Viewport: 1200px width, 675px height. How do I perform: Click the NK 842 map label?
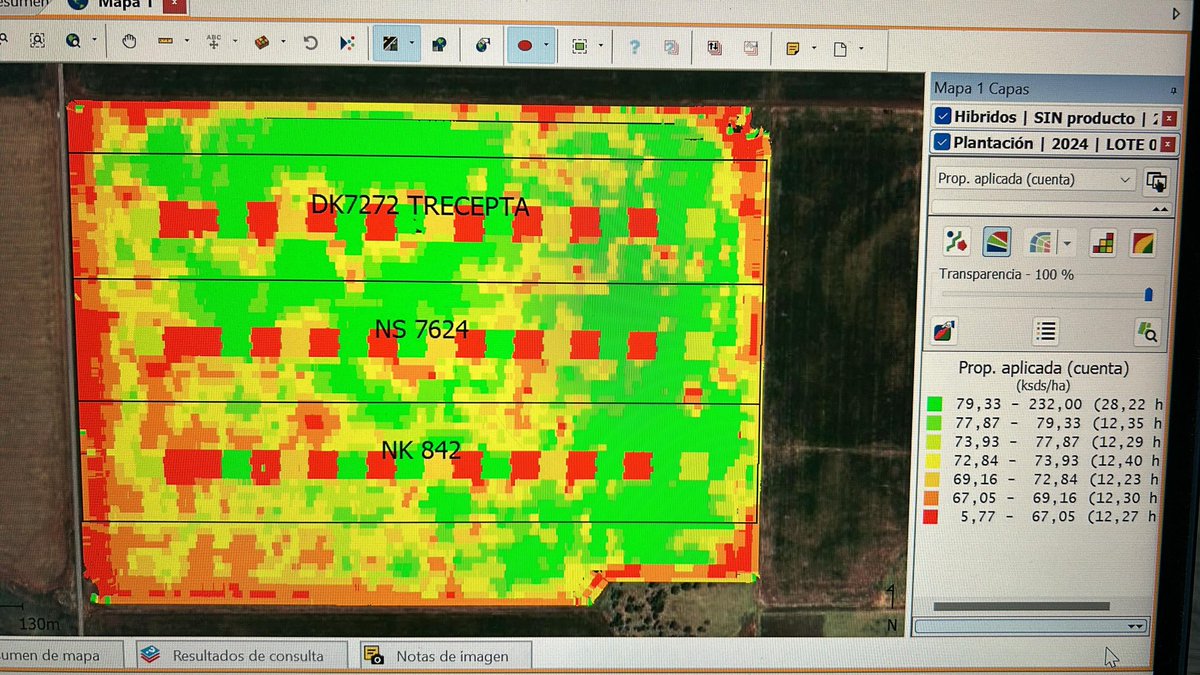click(420, 451)
